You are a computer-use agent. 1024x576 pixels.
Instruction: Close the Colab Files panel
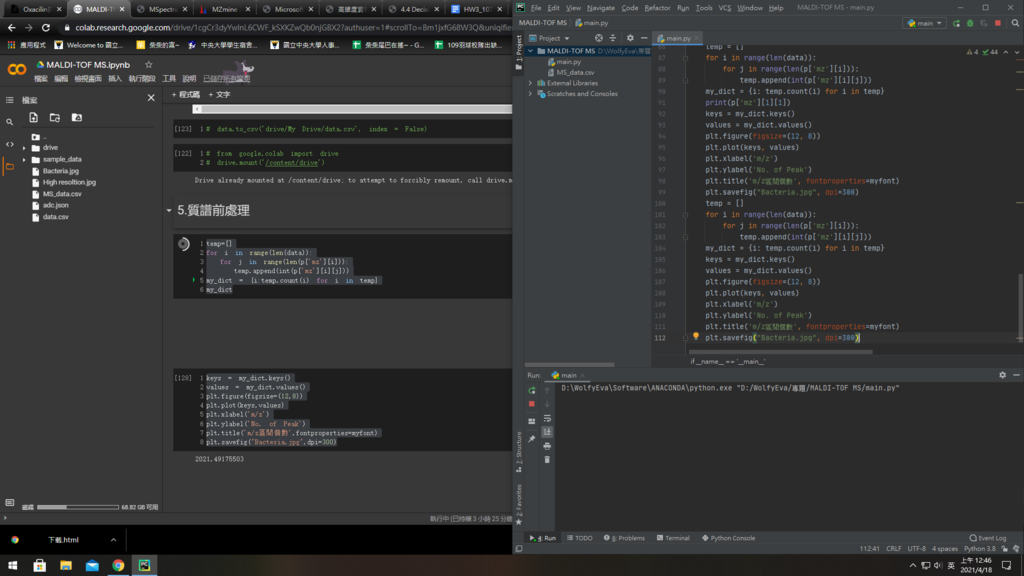pyautogui.click(x=151, y=98)
